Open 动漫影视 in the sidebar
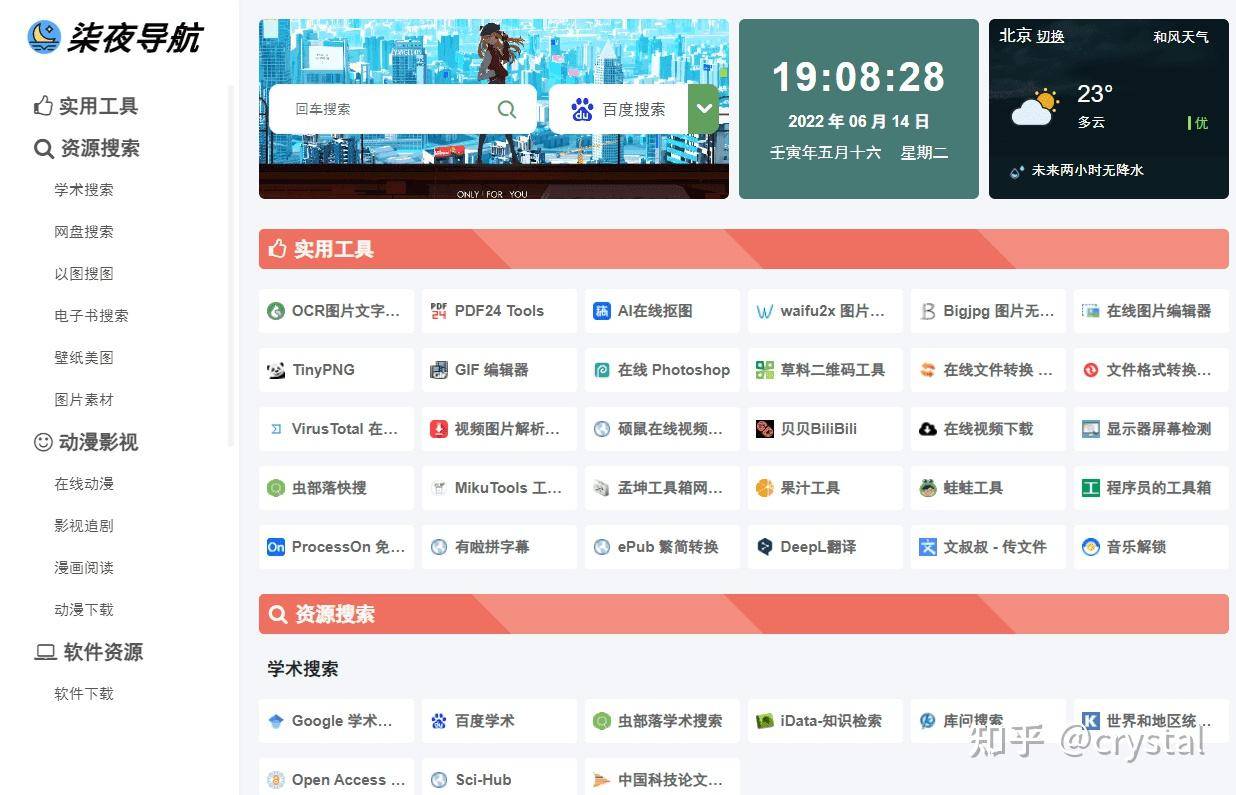 [86, 442]
